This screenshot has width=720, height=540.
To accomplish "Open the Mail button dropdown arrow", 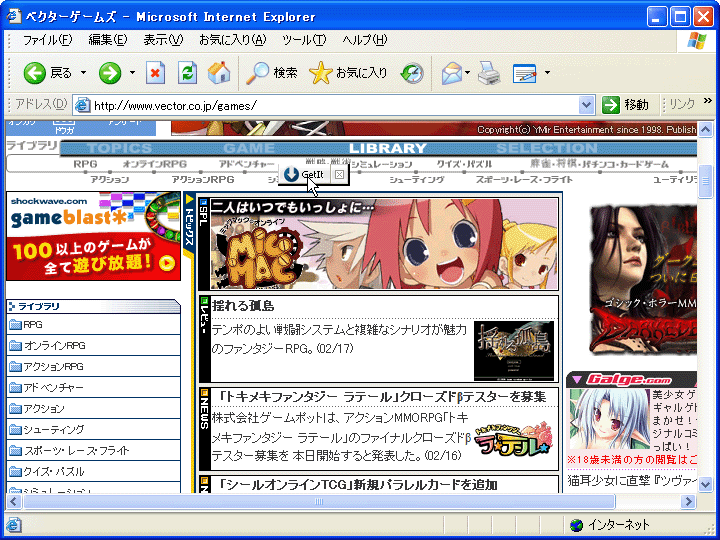I will coord(467,73).
